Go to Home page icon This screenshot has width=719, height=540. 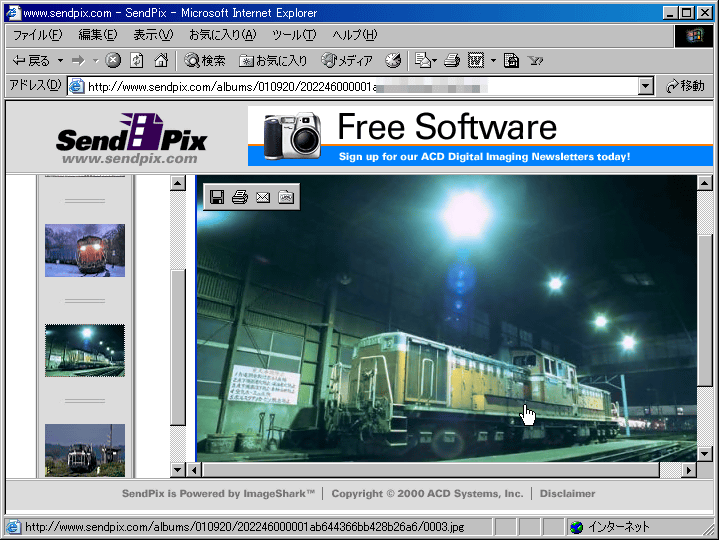coord(160,61)
